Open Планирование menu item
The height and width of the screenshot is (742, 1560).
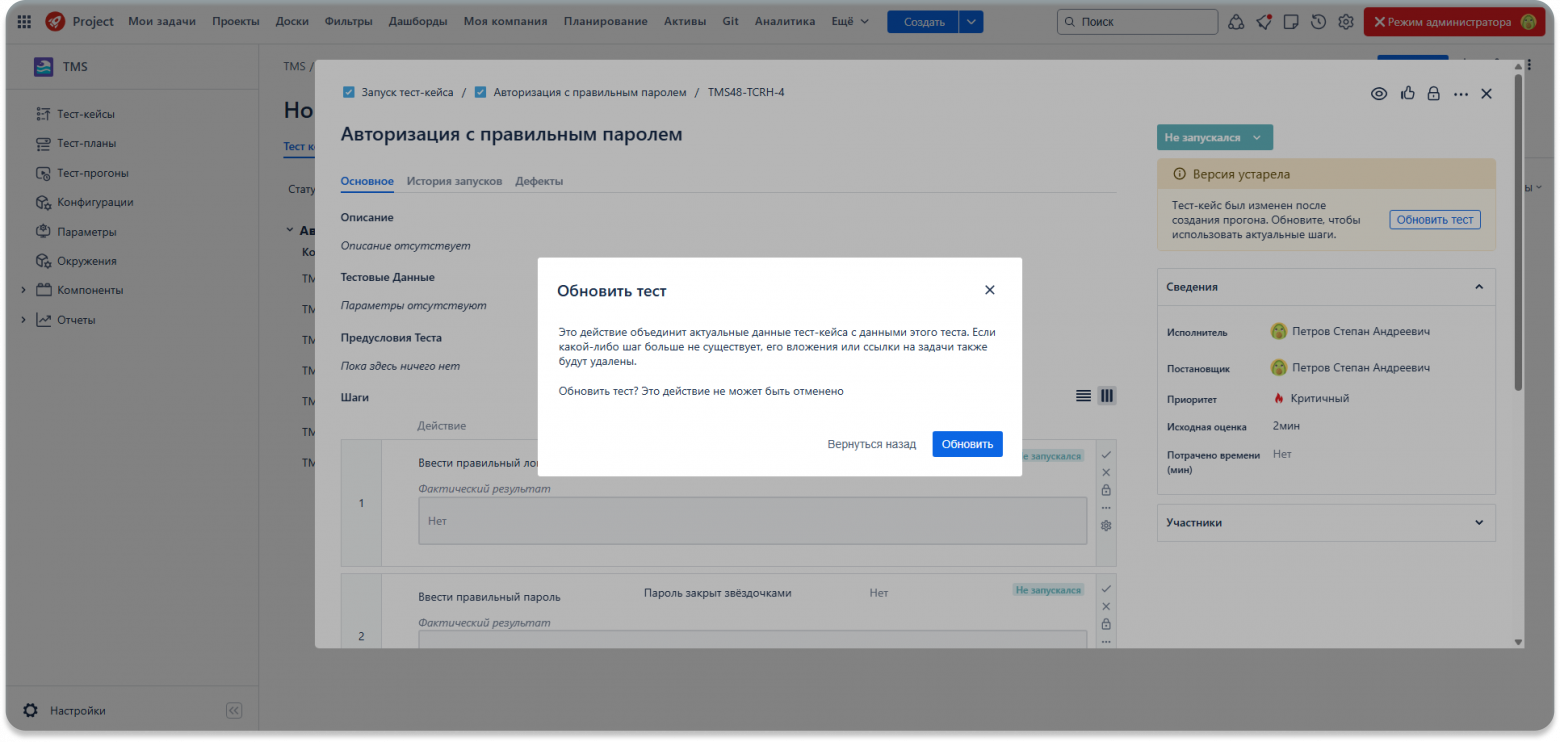pos(605,21)
